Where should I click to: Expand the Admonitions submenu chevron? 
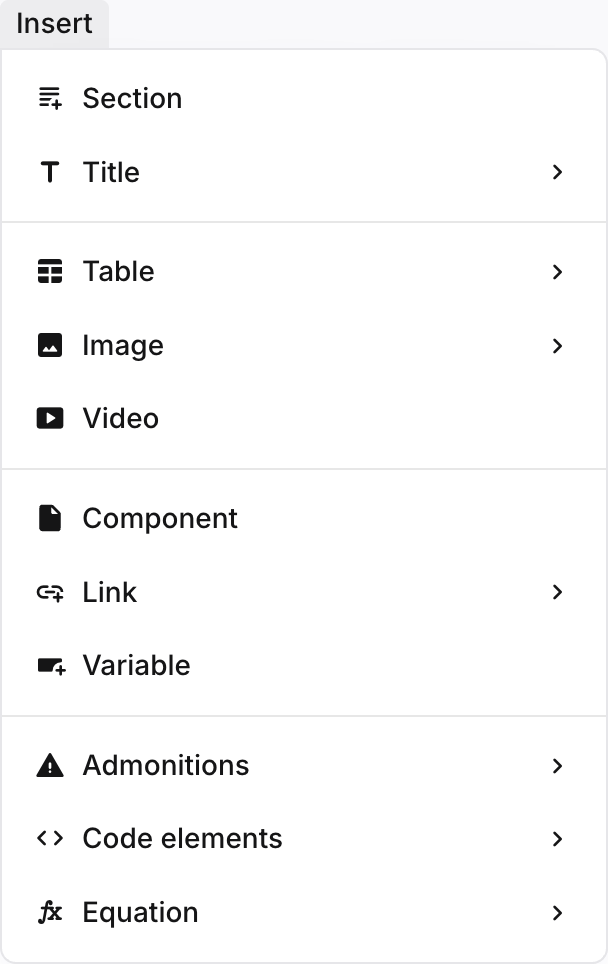(557, 765)
